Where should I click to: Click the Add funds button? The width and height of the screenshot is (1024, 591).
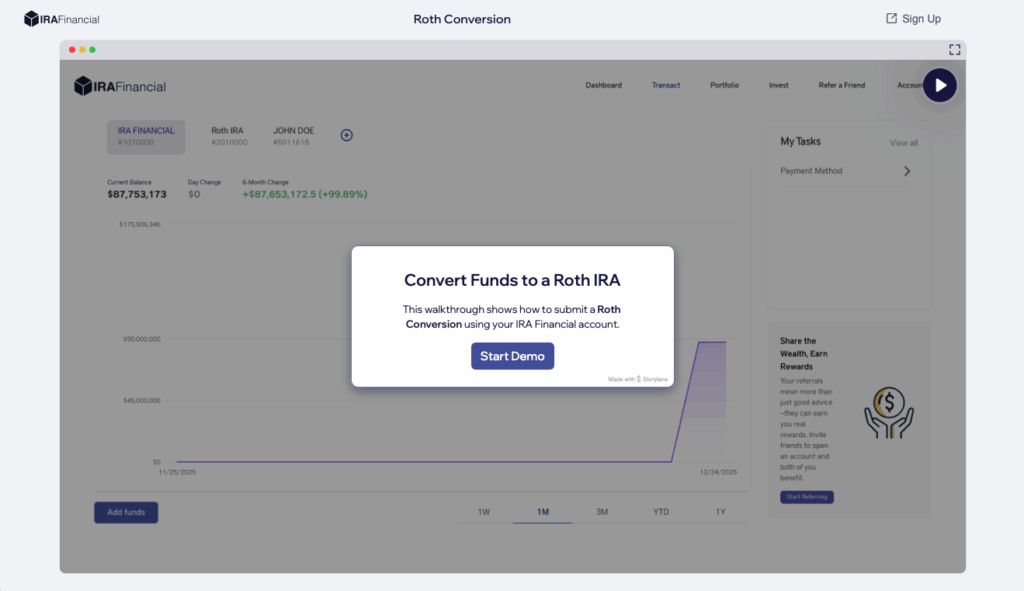point(126,512)
